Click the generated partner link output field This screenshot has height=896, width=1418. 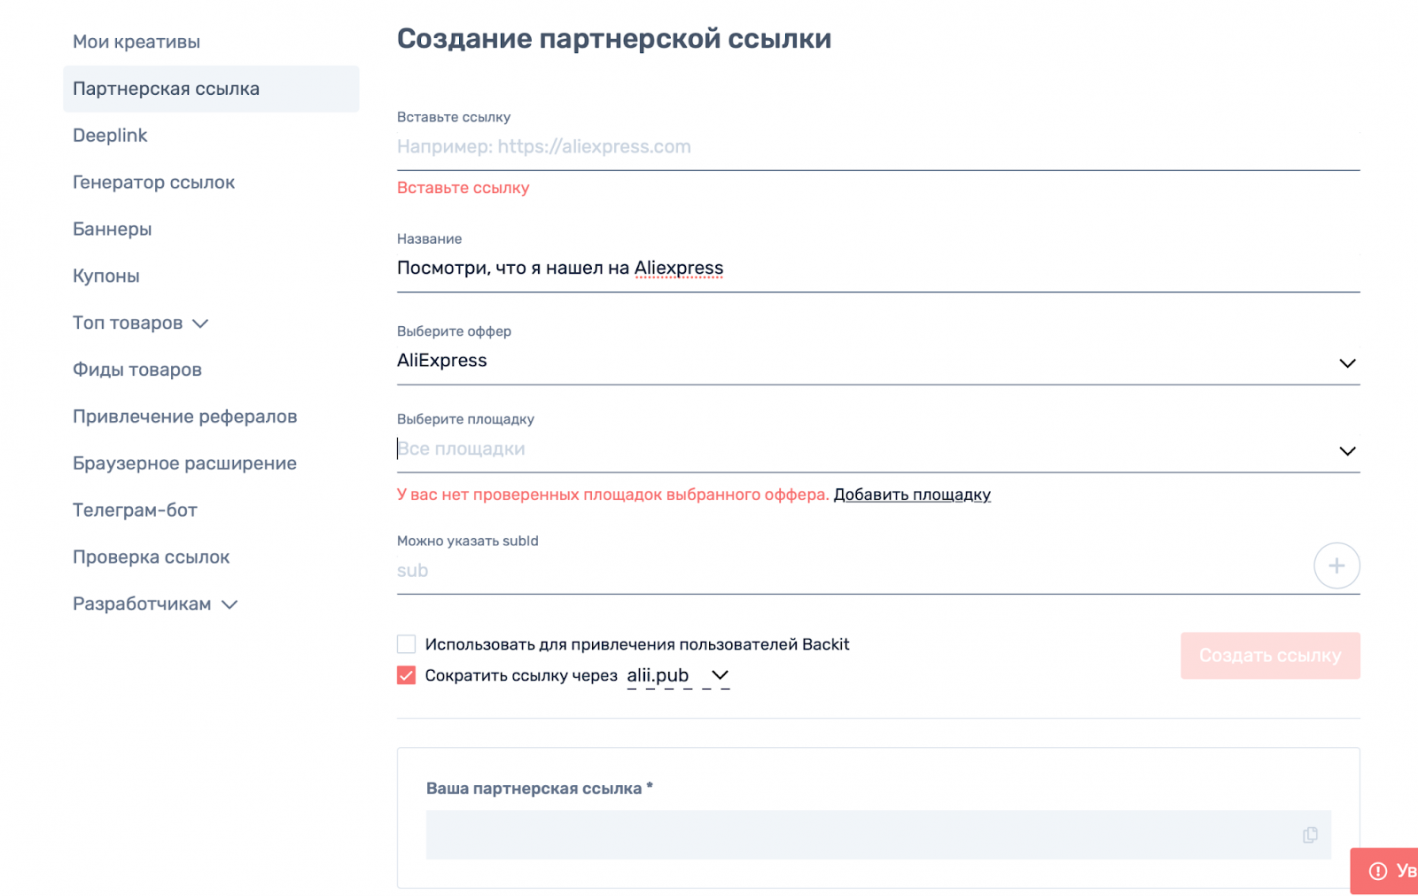878,835
